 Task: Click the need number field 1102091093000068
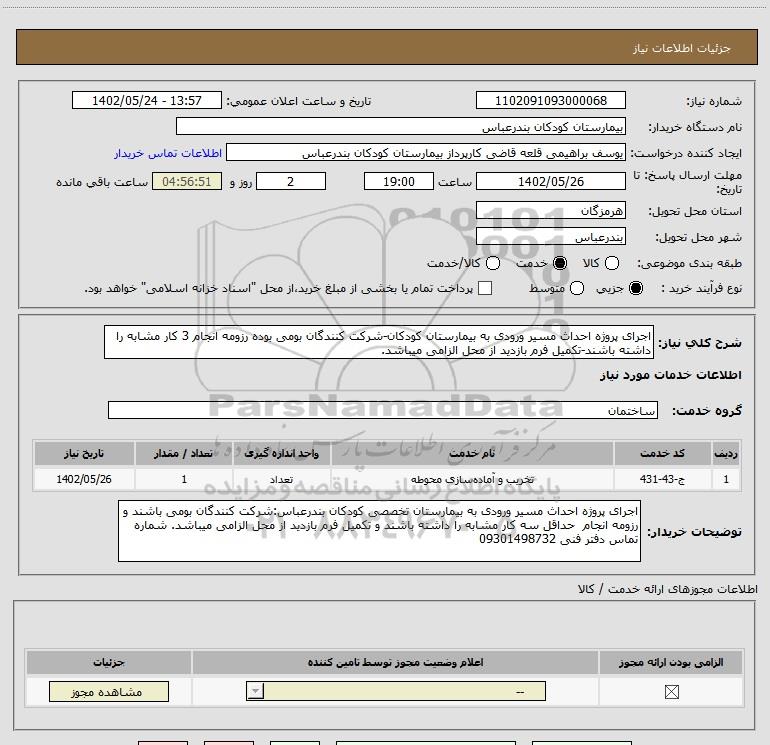[550, 100]
